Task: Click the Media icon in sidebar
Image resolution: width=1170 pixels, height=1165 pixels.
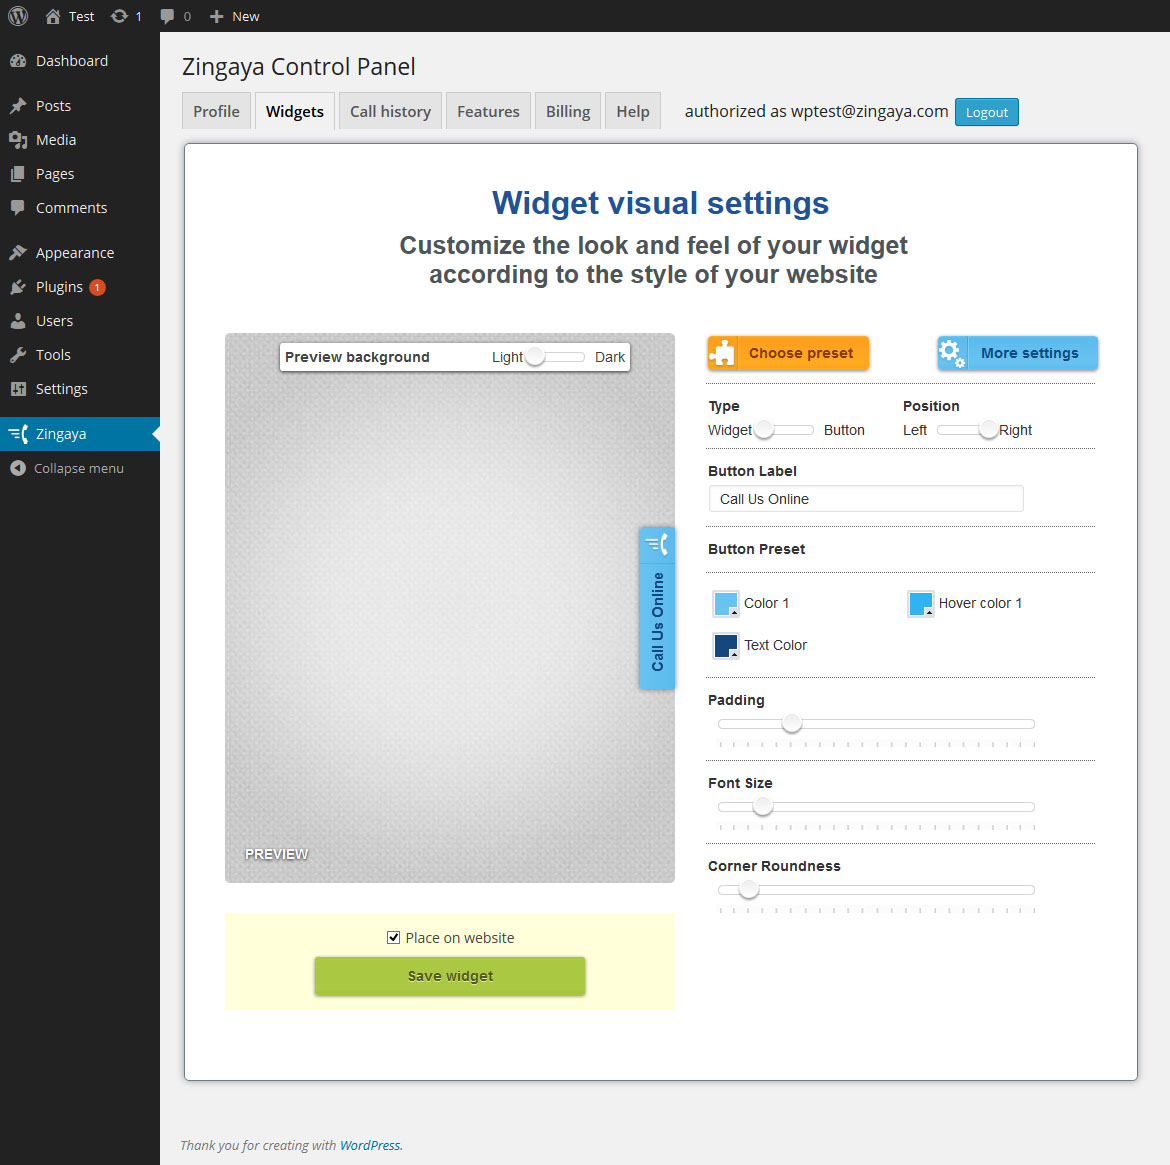Action: [x=18, y=140]
